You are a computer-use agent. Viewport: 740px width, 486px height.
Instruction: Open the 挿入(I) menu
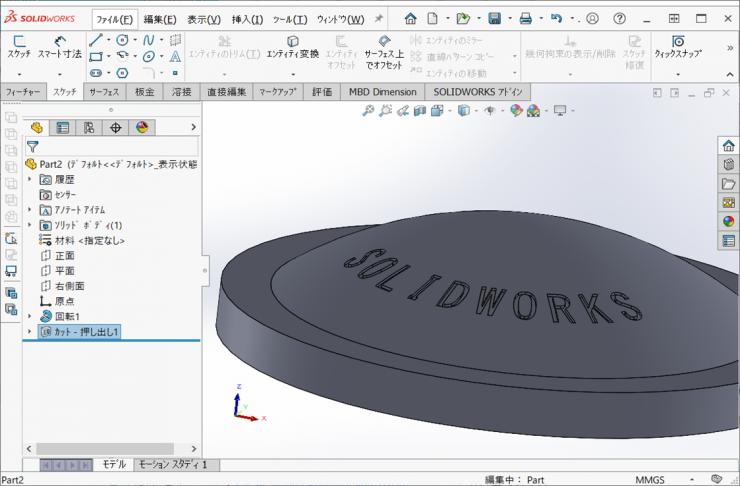point(247,19)
